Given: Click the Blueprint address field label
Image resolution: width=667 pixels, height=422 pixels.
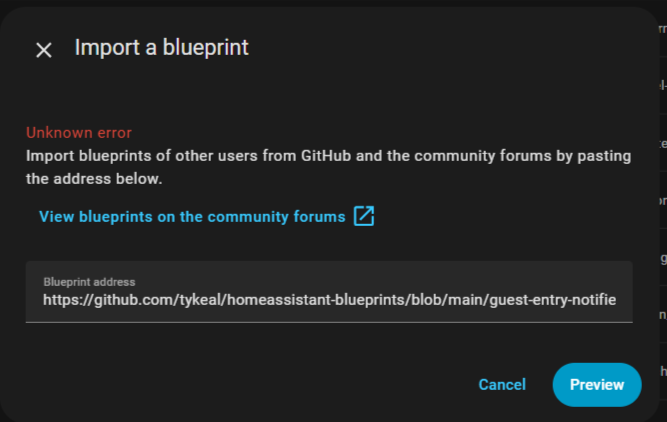Looking at the screenshot, I should tap(89, 282).
